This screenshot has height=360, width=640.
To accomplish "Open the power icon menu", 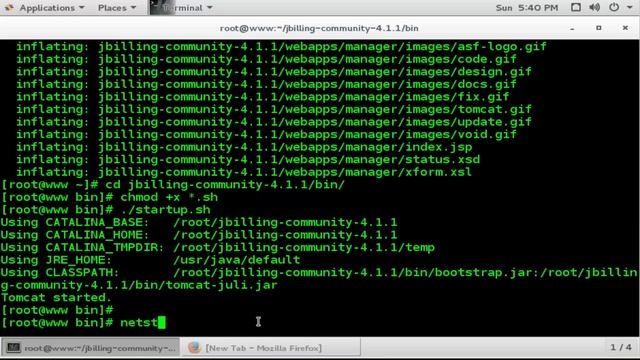I will (x=614, y=7).
